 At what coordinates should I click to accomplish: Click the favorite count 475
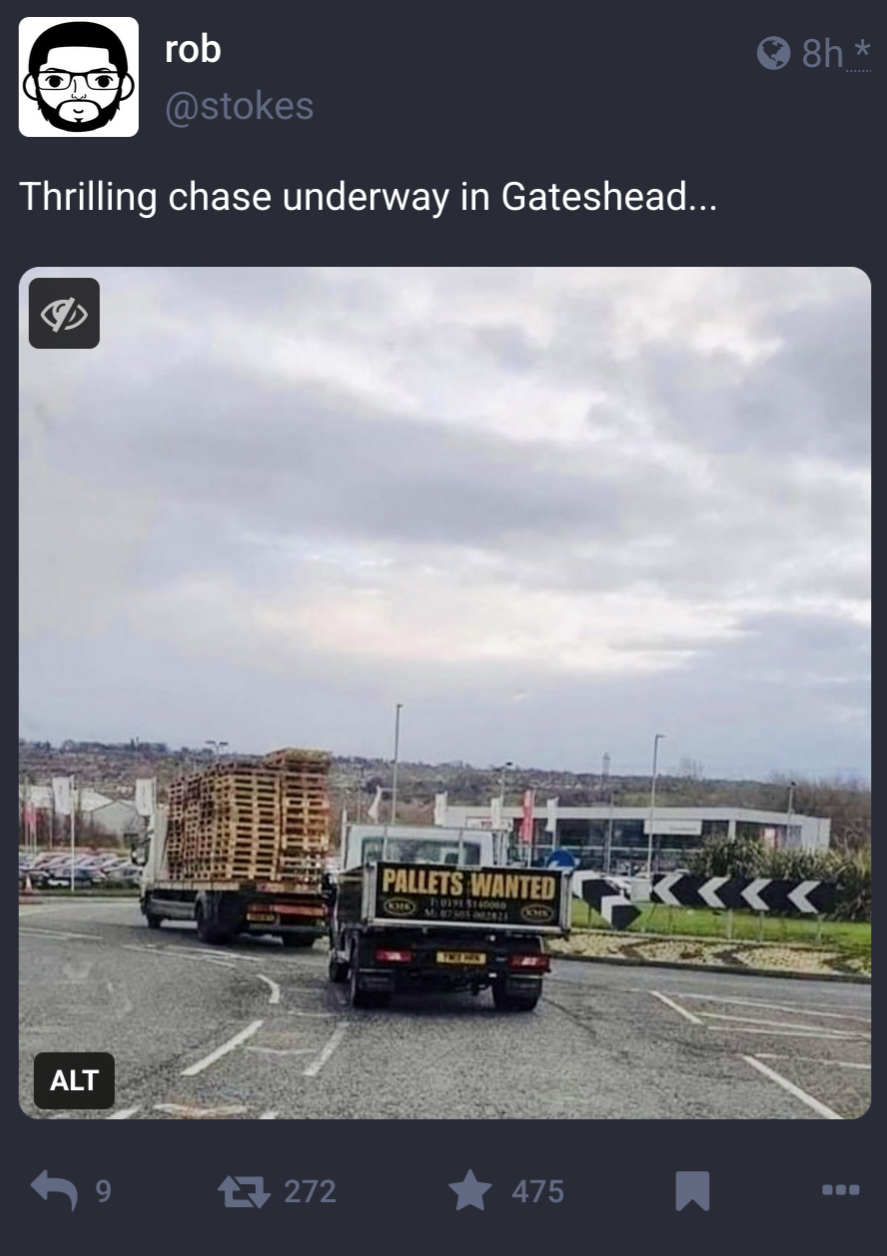538,1191
